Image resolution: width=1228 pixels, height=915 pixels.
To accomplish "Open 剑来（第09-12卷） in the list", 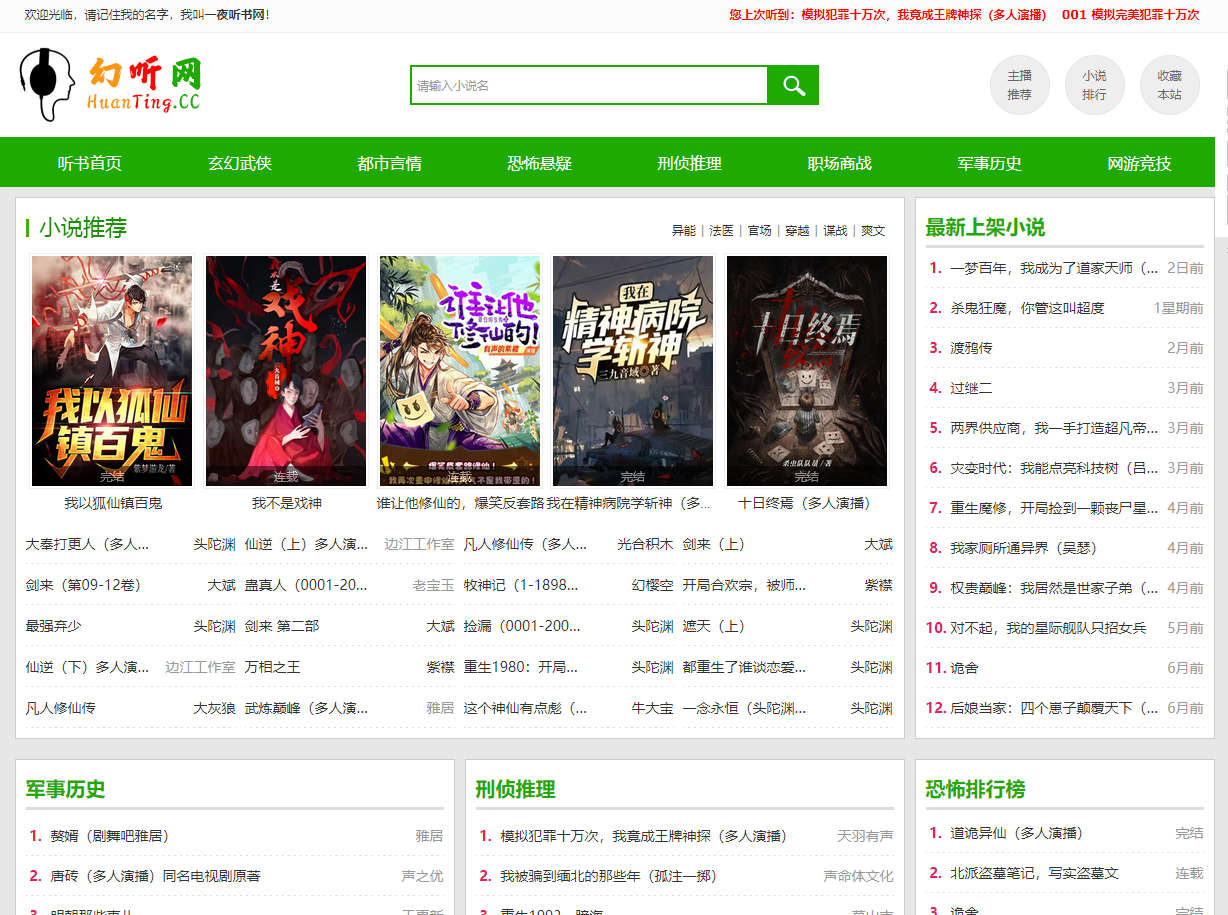I will pos(83,585).
